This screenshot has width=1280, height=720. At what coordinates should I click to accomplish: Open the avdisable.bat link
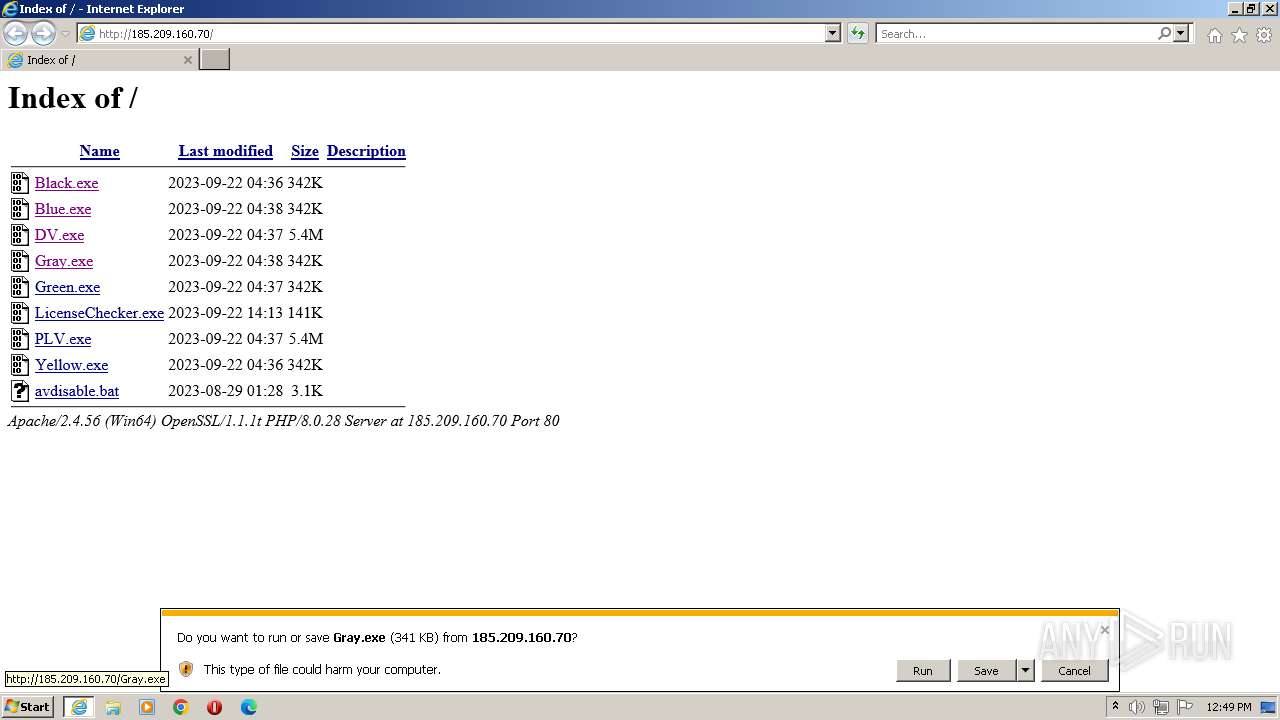[x=77, y=391]
